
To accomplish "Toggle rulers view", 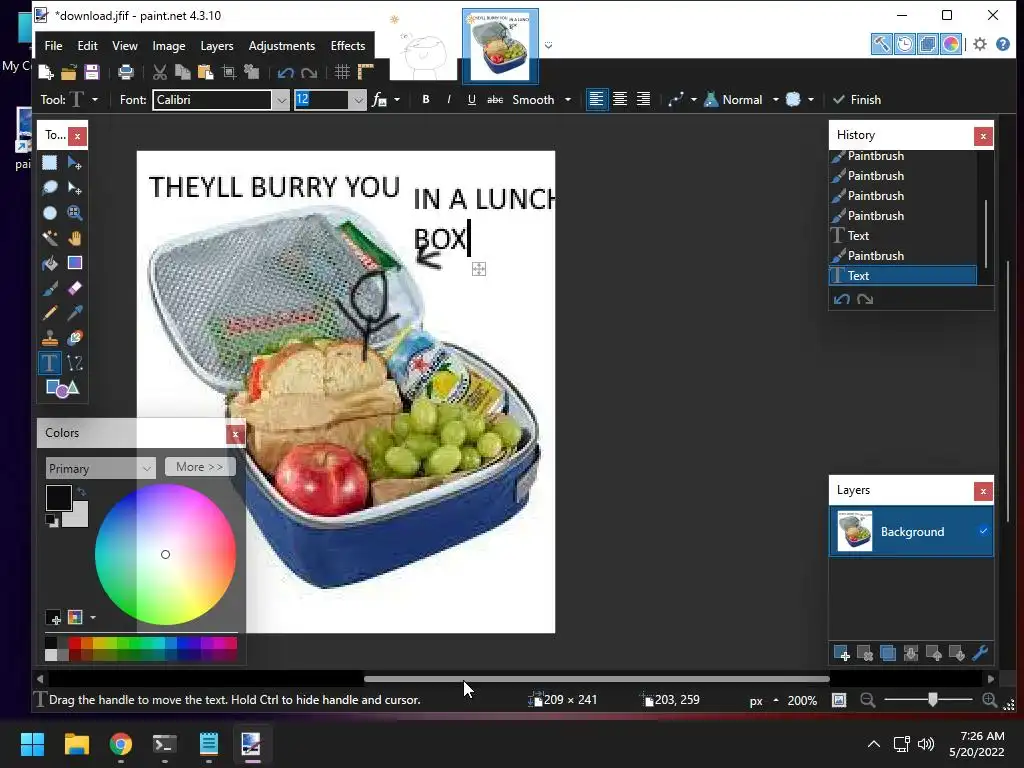I will [366, 72].
